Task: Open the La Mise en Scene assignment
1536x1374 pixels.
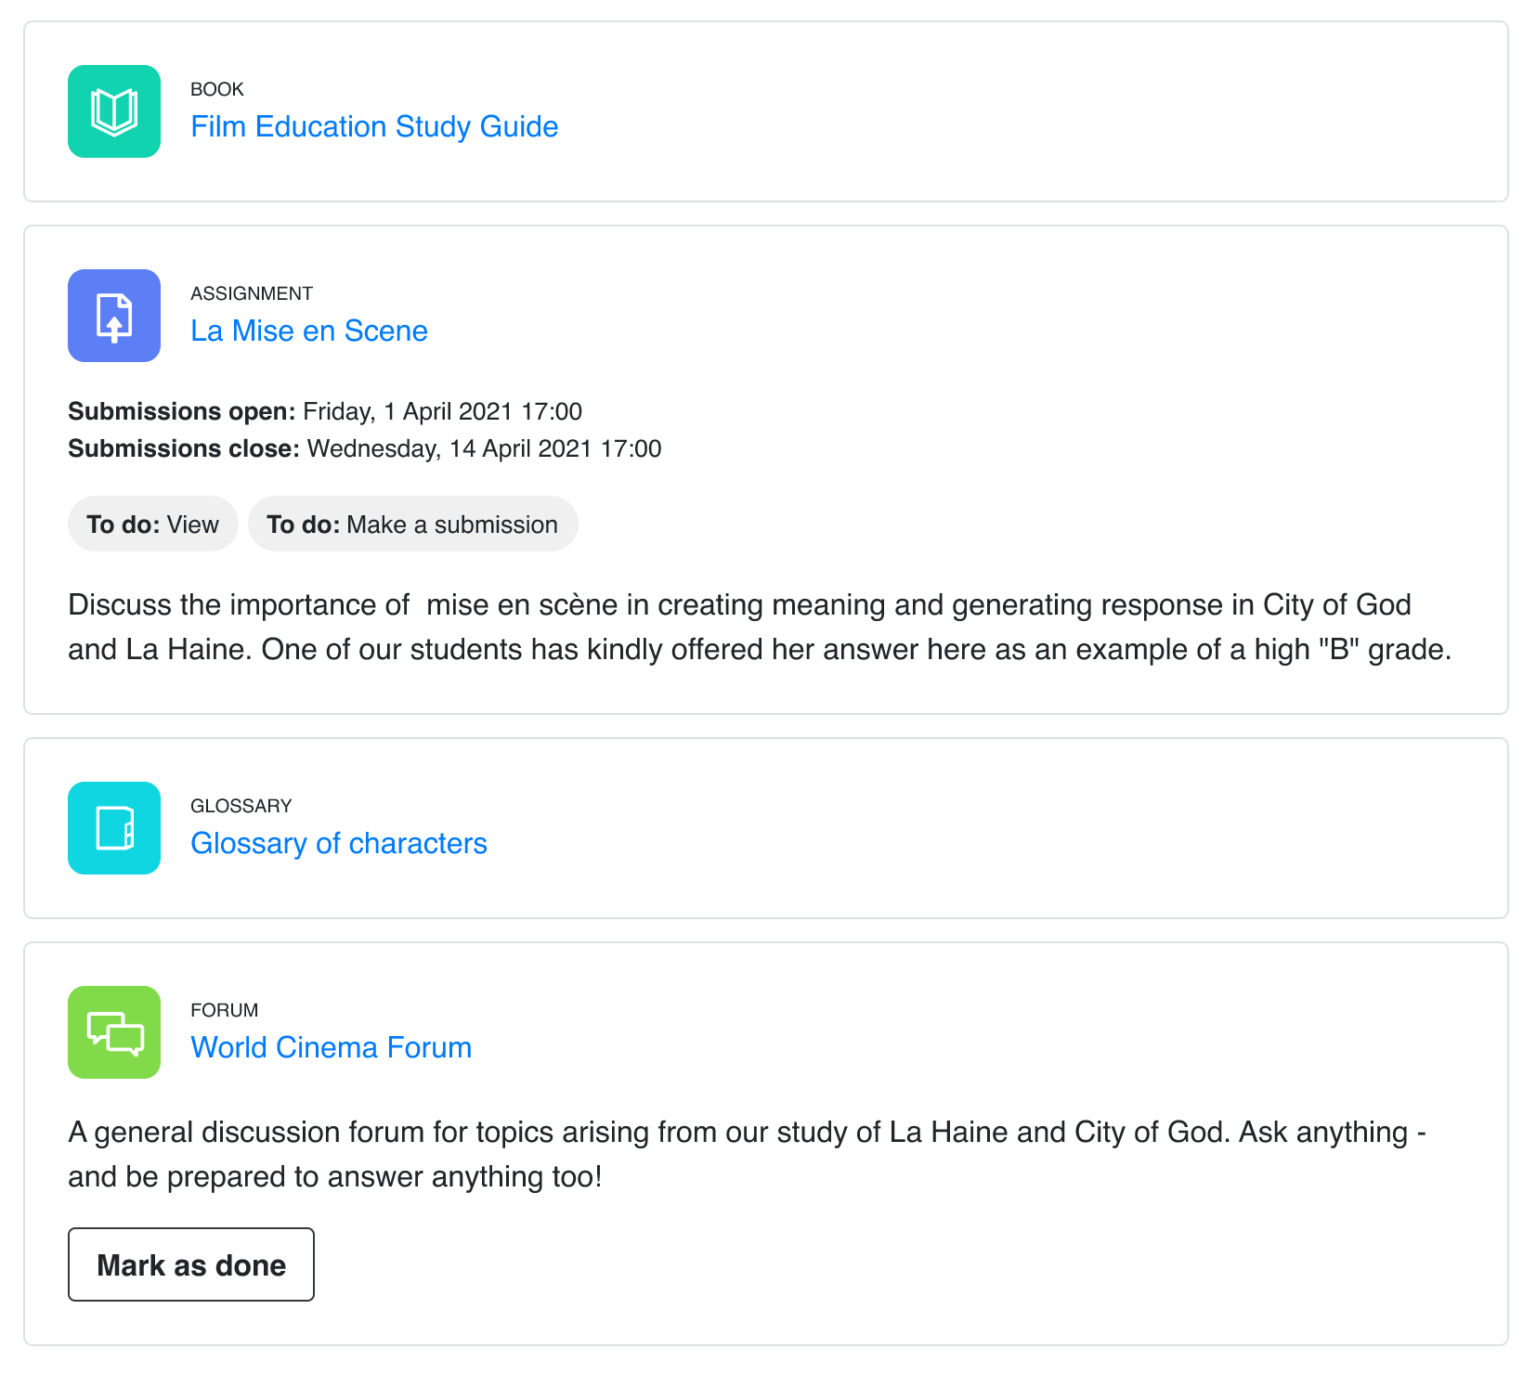Action: tap(309, 331)
